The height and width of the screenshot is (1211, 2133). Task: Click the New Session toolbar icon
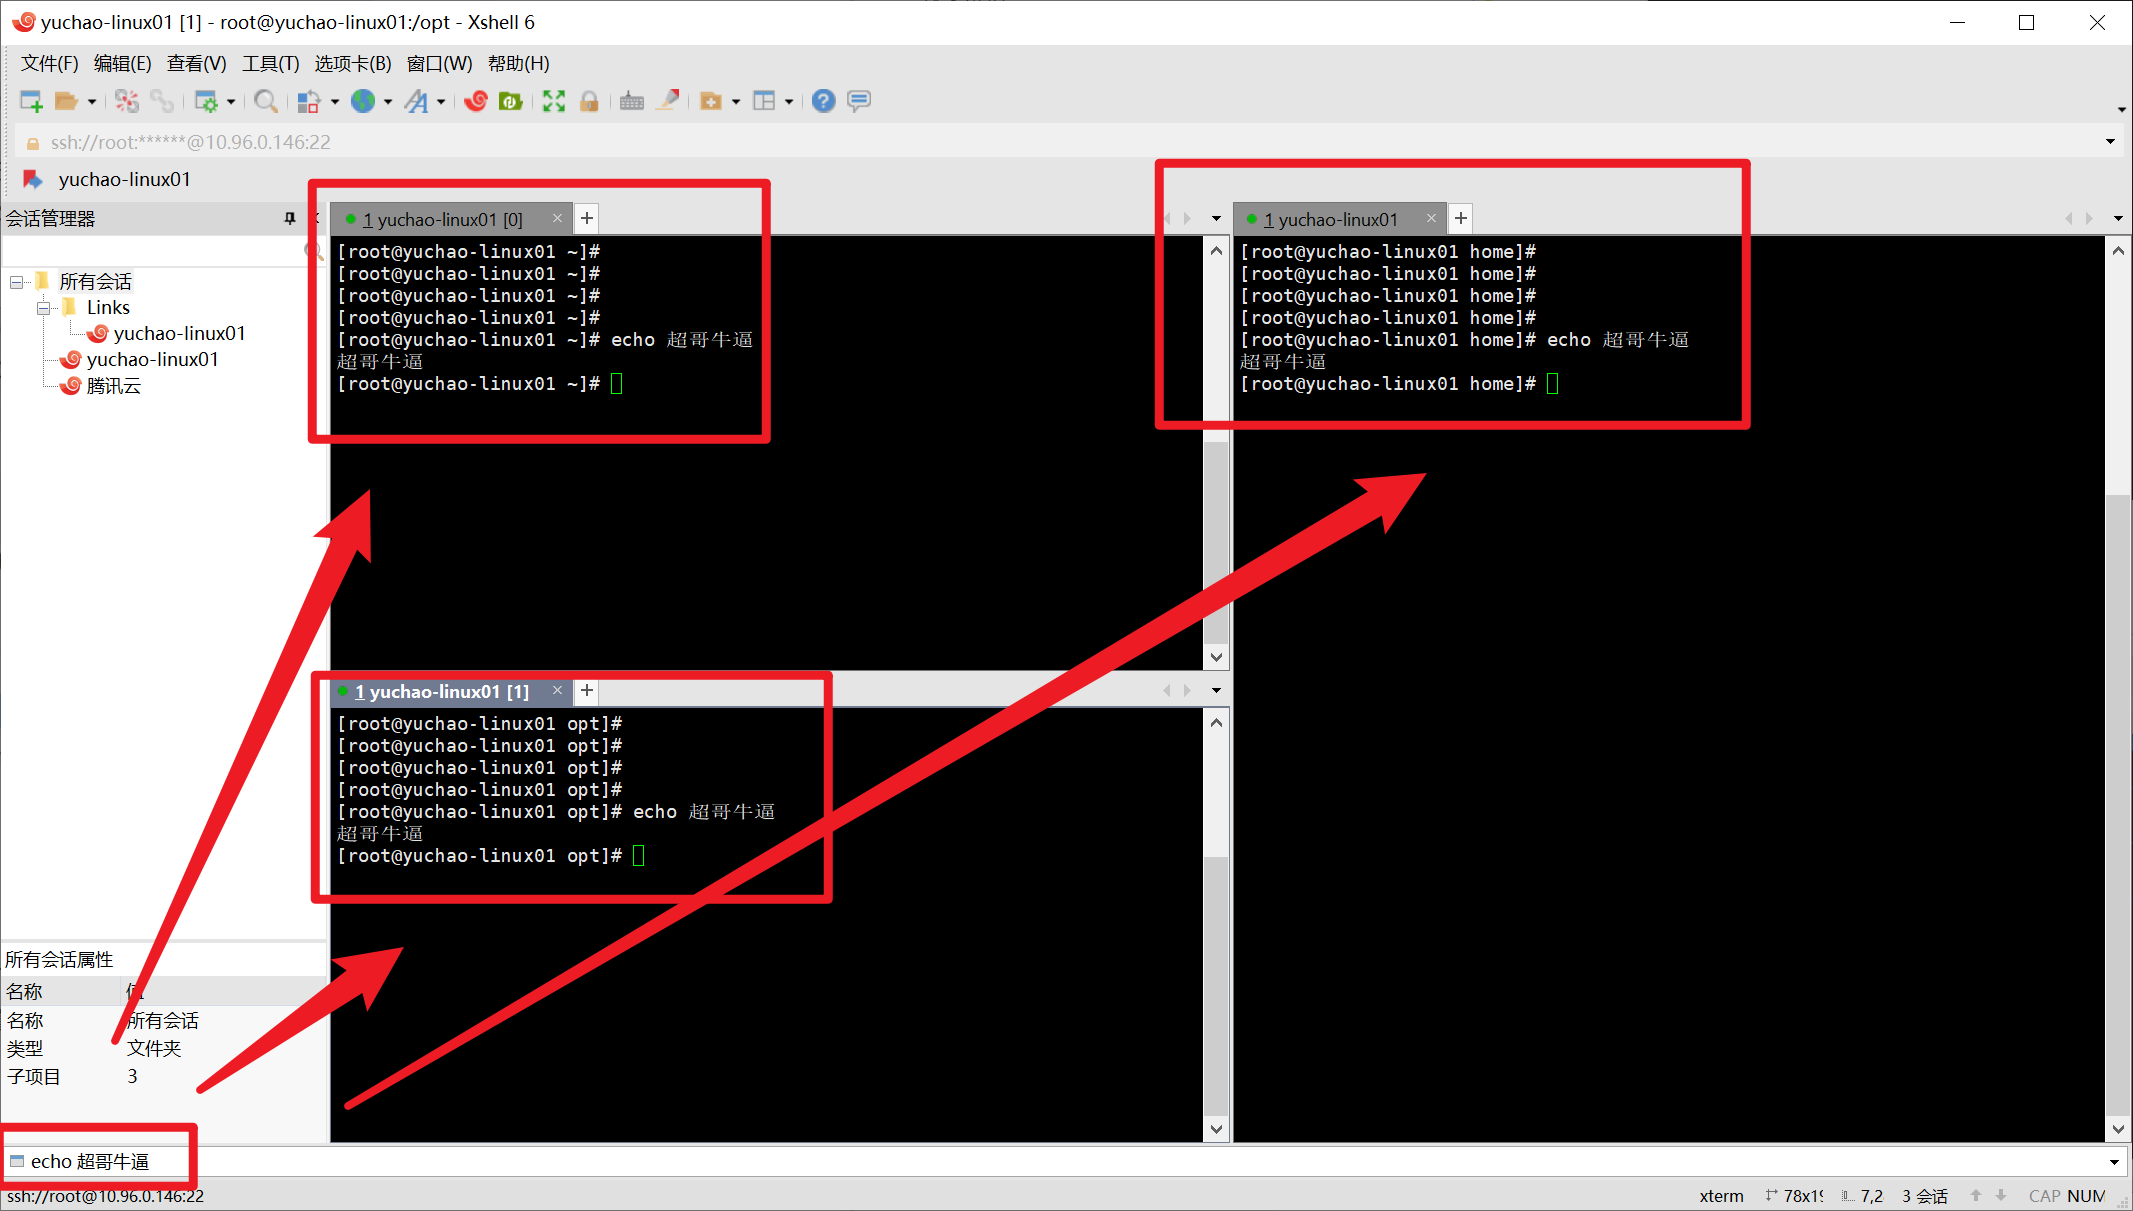31,101
